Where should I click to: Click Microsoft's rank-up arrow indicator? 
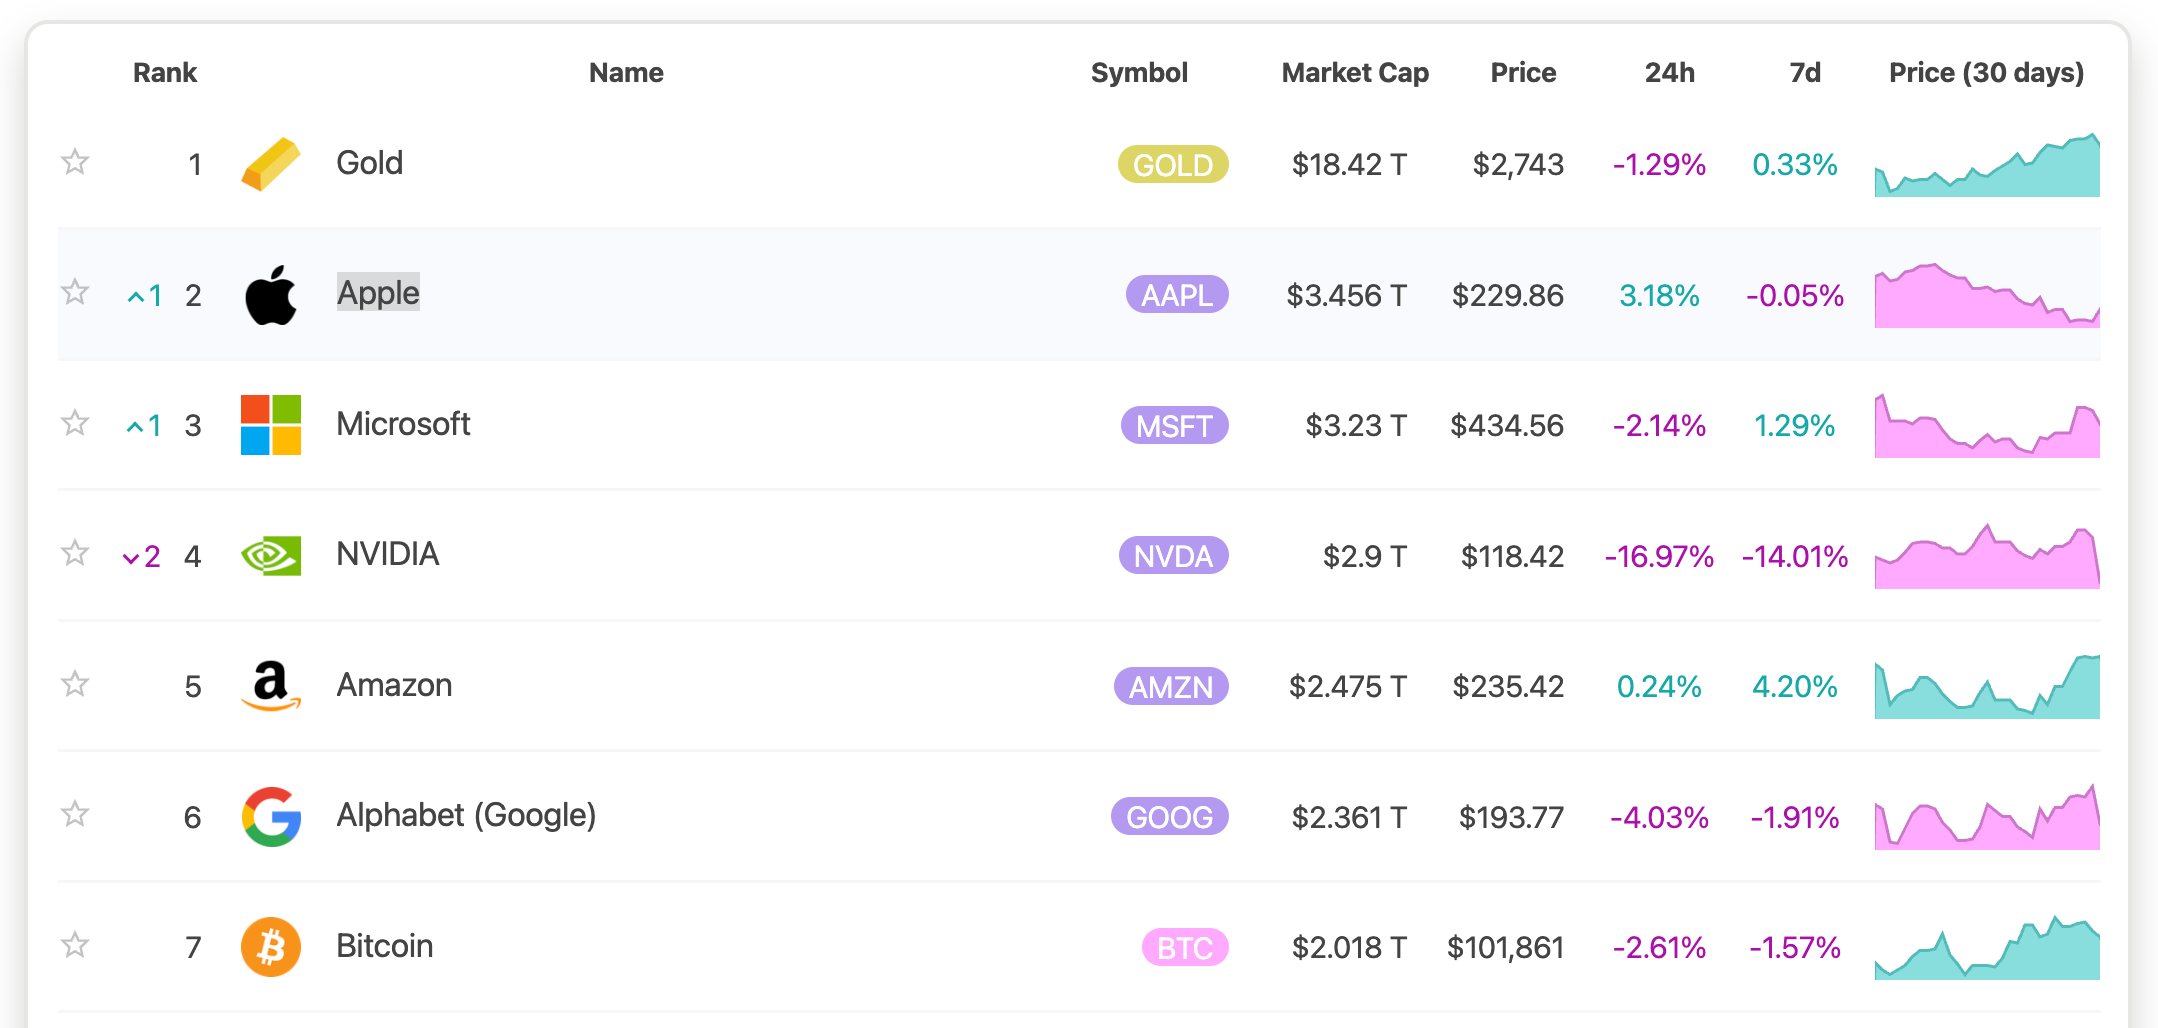coord(145,426)
